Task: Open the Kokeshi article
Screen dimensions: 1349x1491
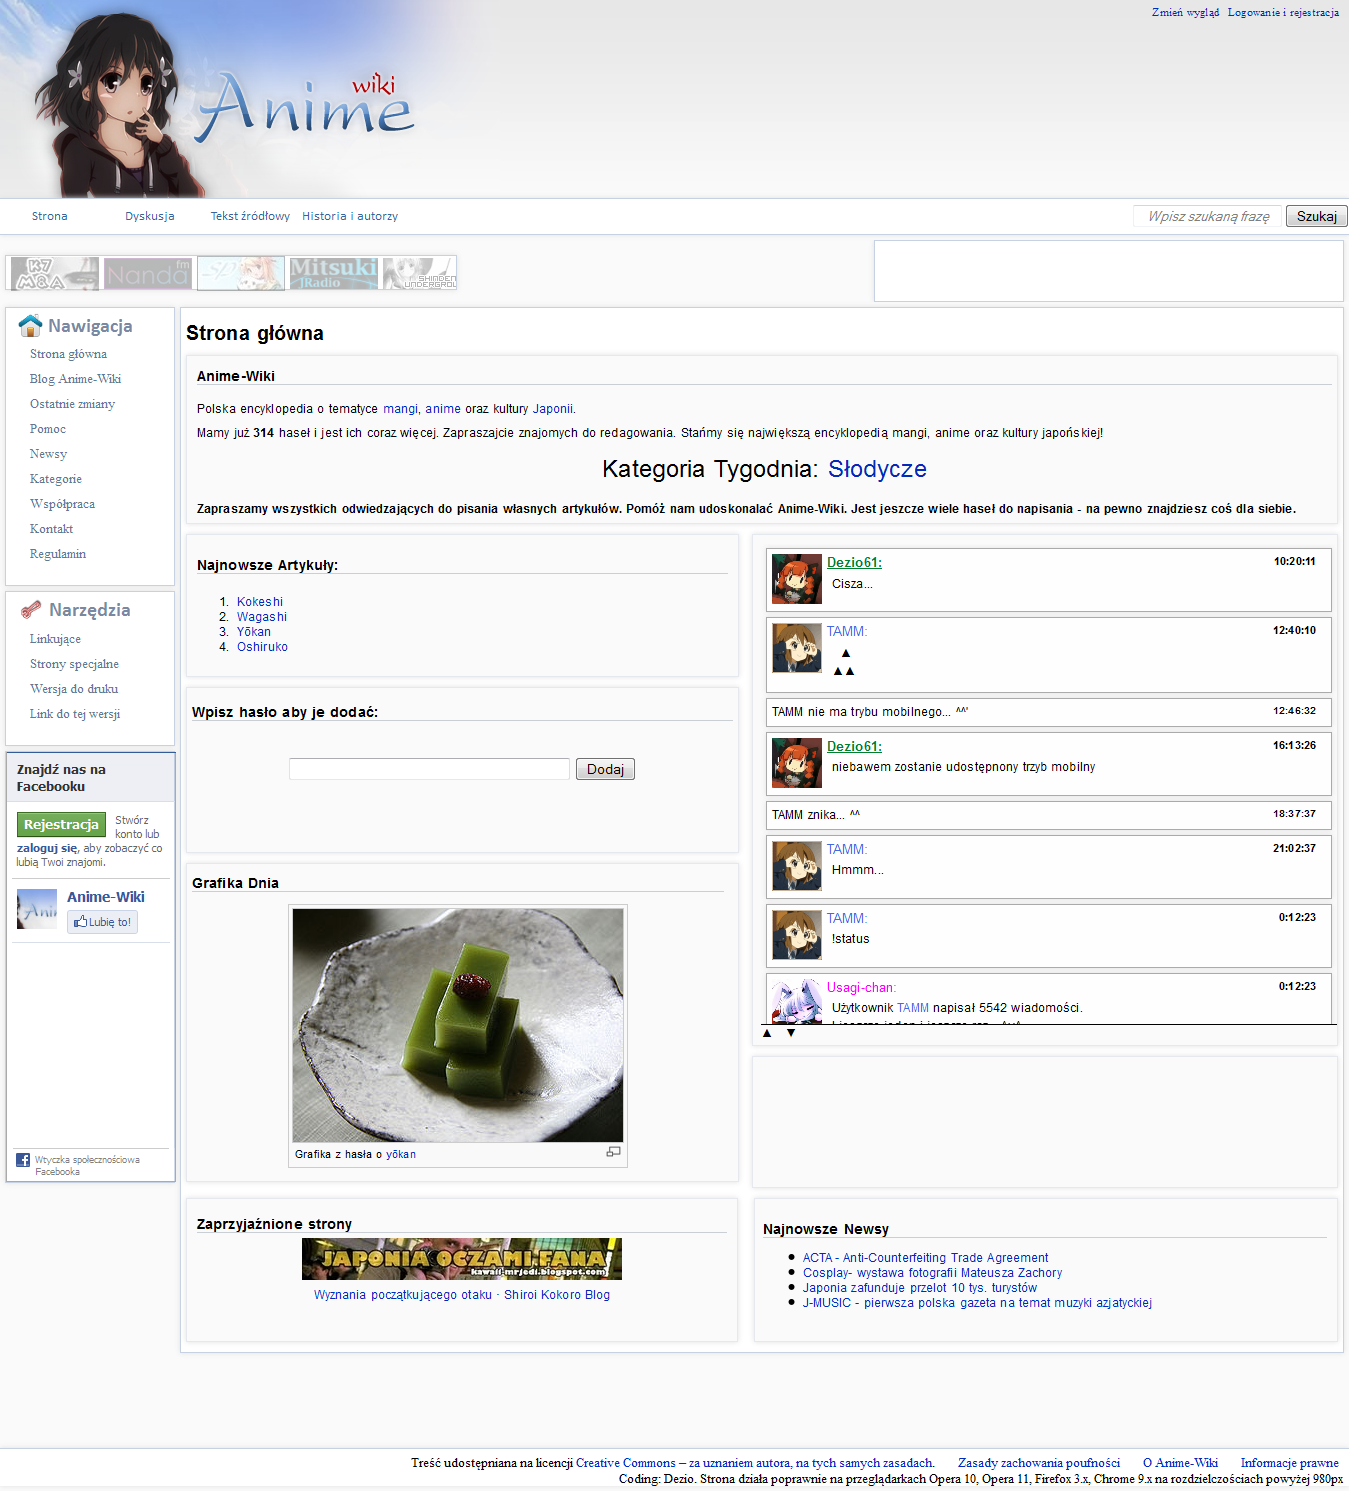Action: point(260,602)
